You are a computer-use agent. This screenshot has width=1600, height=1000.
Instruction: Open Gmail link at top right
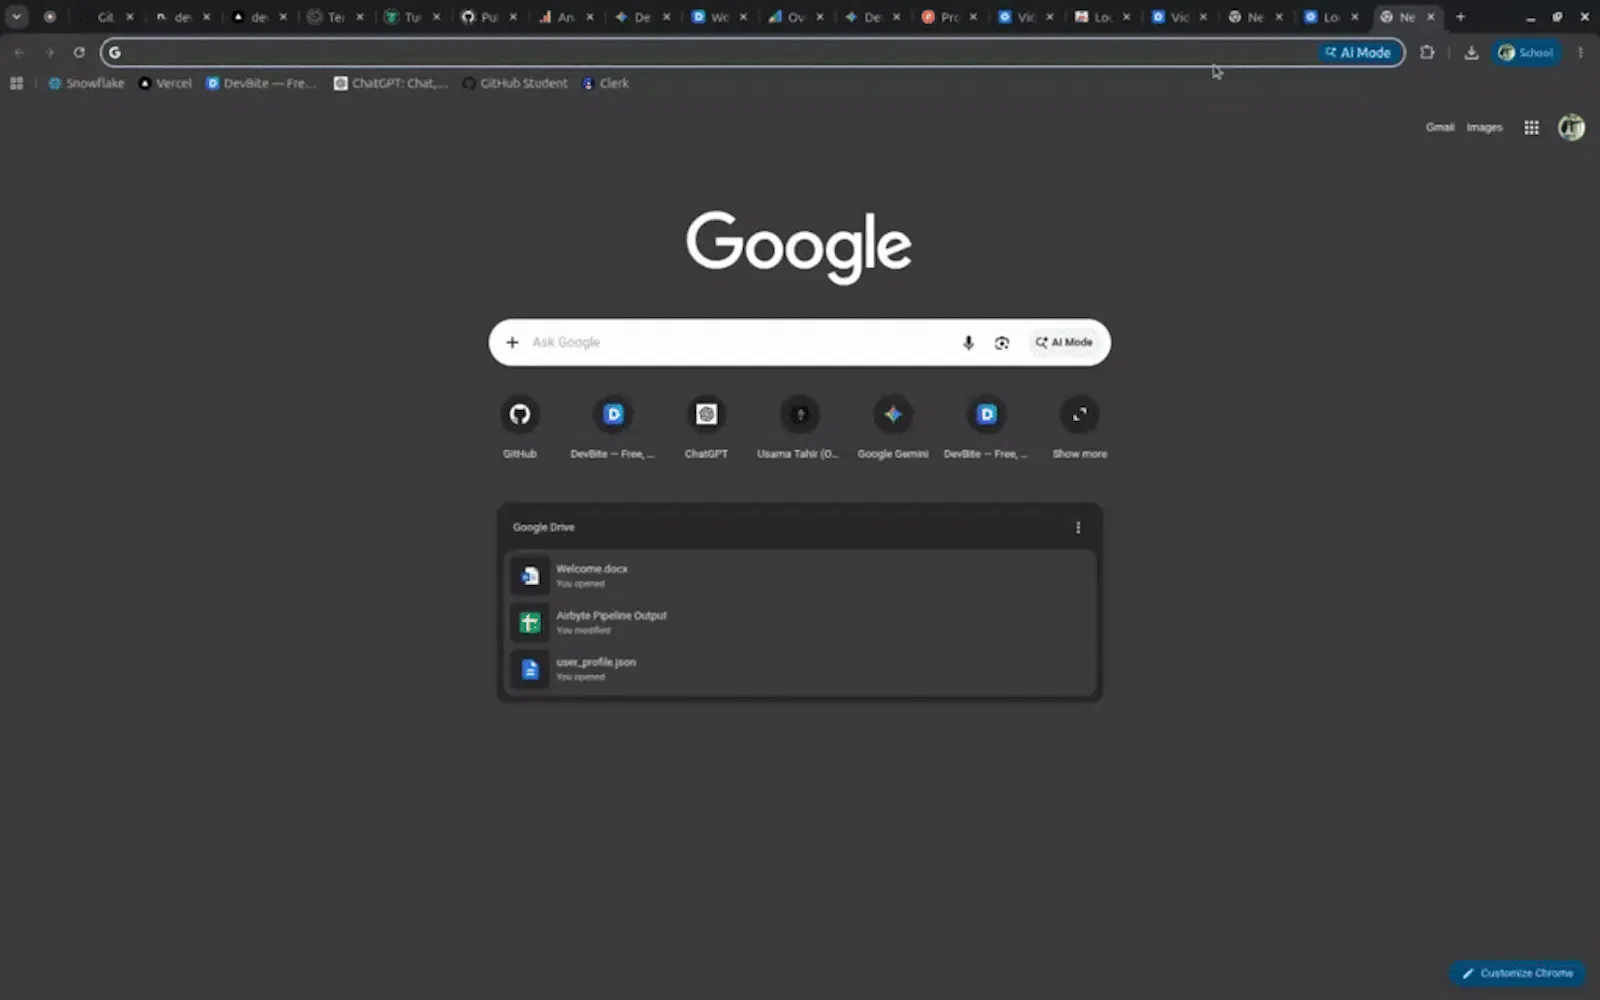[1440, 127]
